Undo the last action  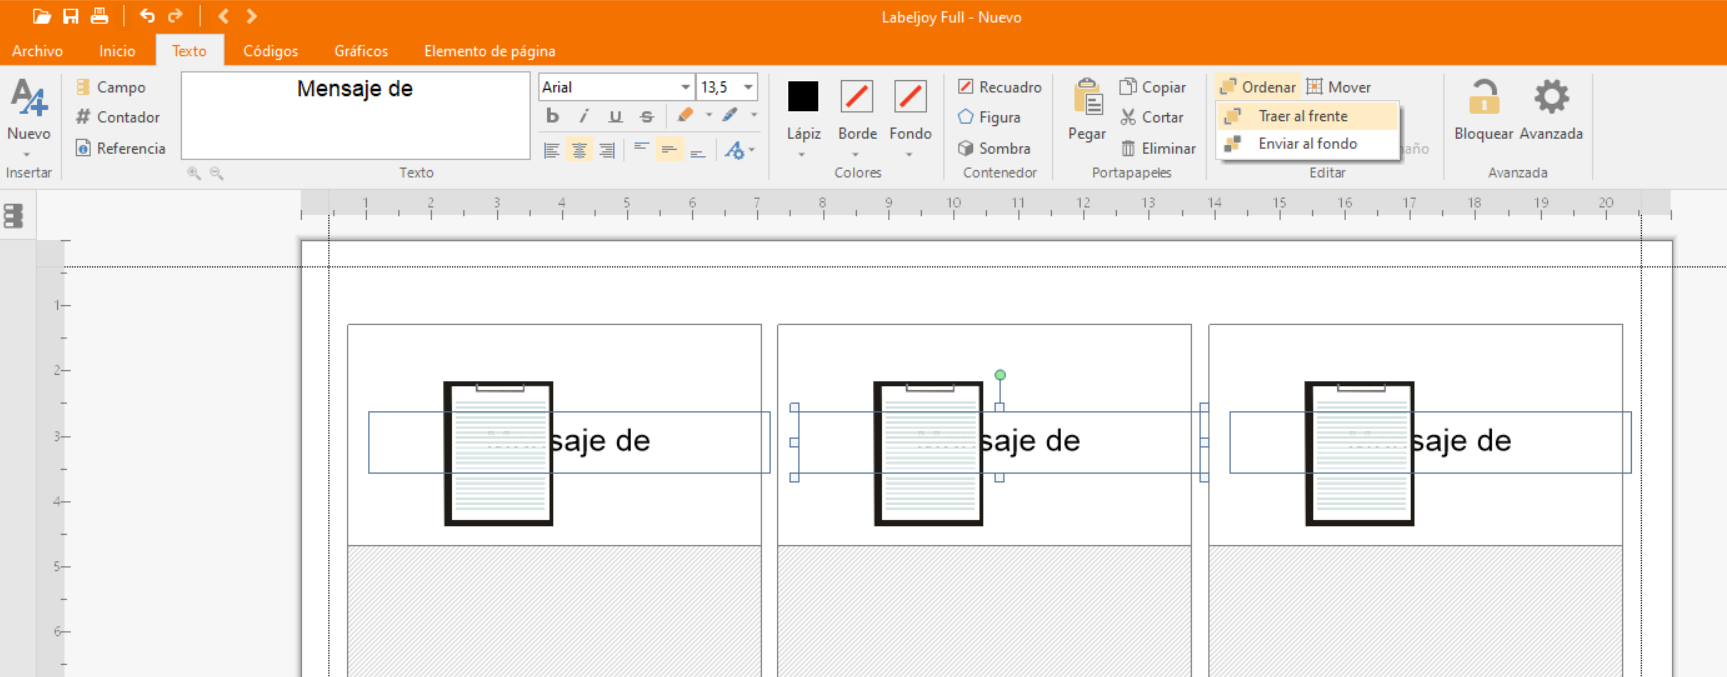[x=147, y=16]
